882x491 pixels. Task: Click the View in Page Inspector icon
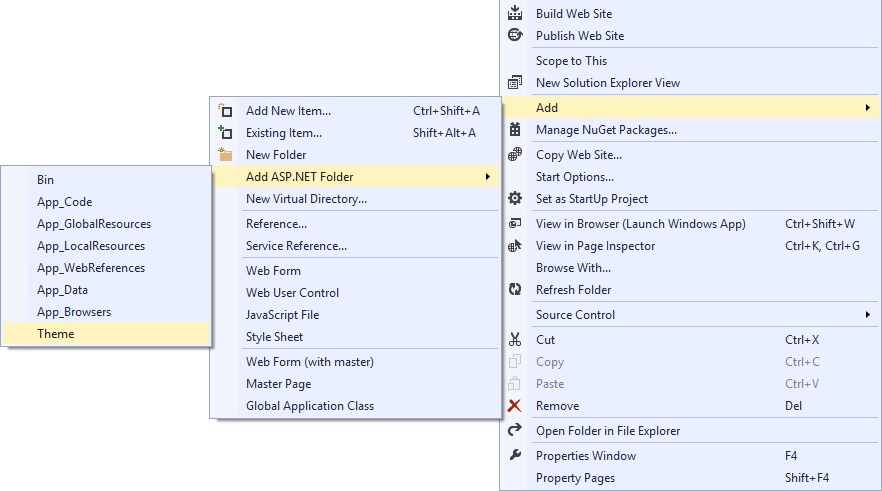(x=515, y=245)
